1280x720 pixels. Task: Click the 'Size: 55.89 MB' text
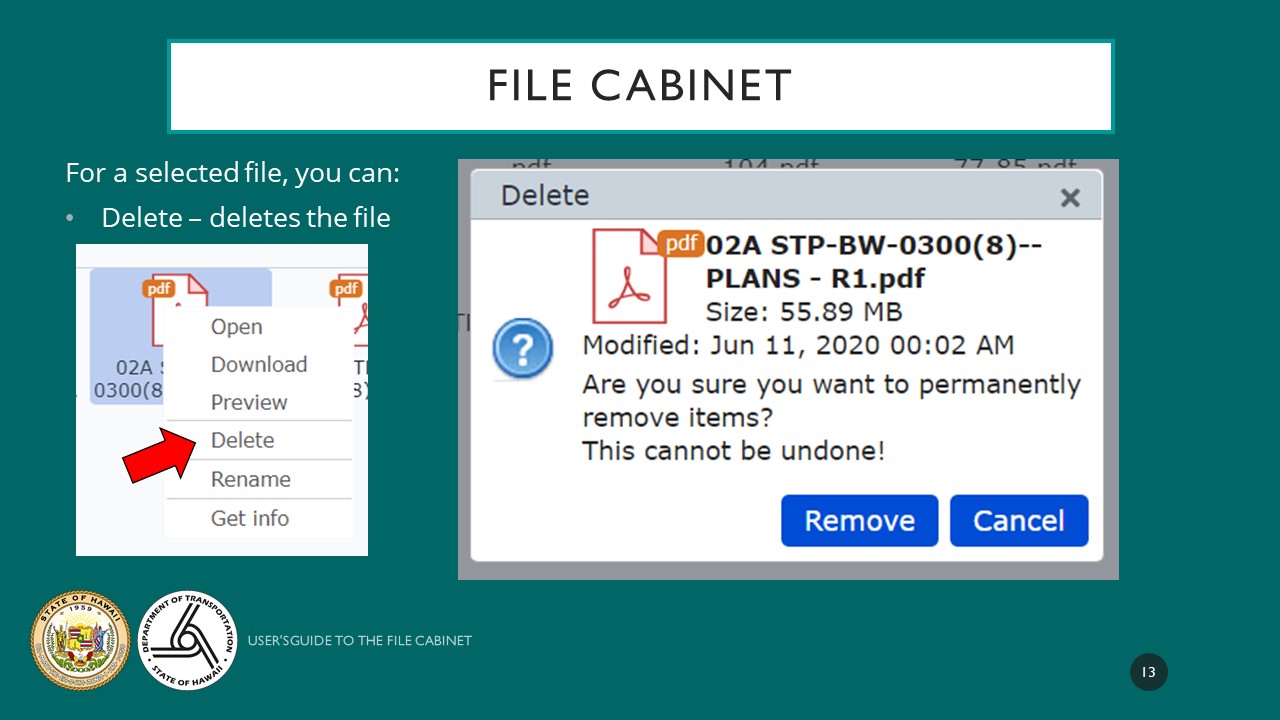[x=804, y=312]
